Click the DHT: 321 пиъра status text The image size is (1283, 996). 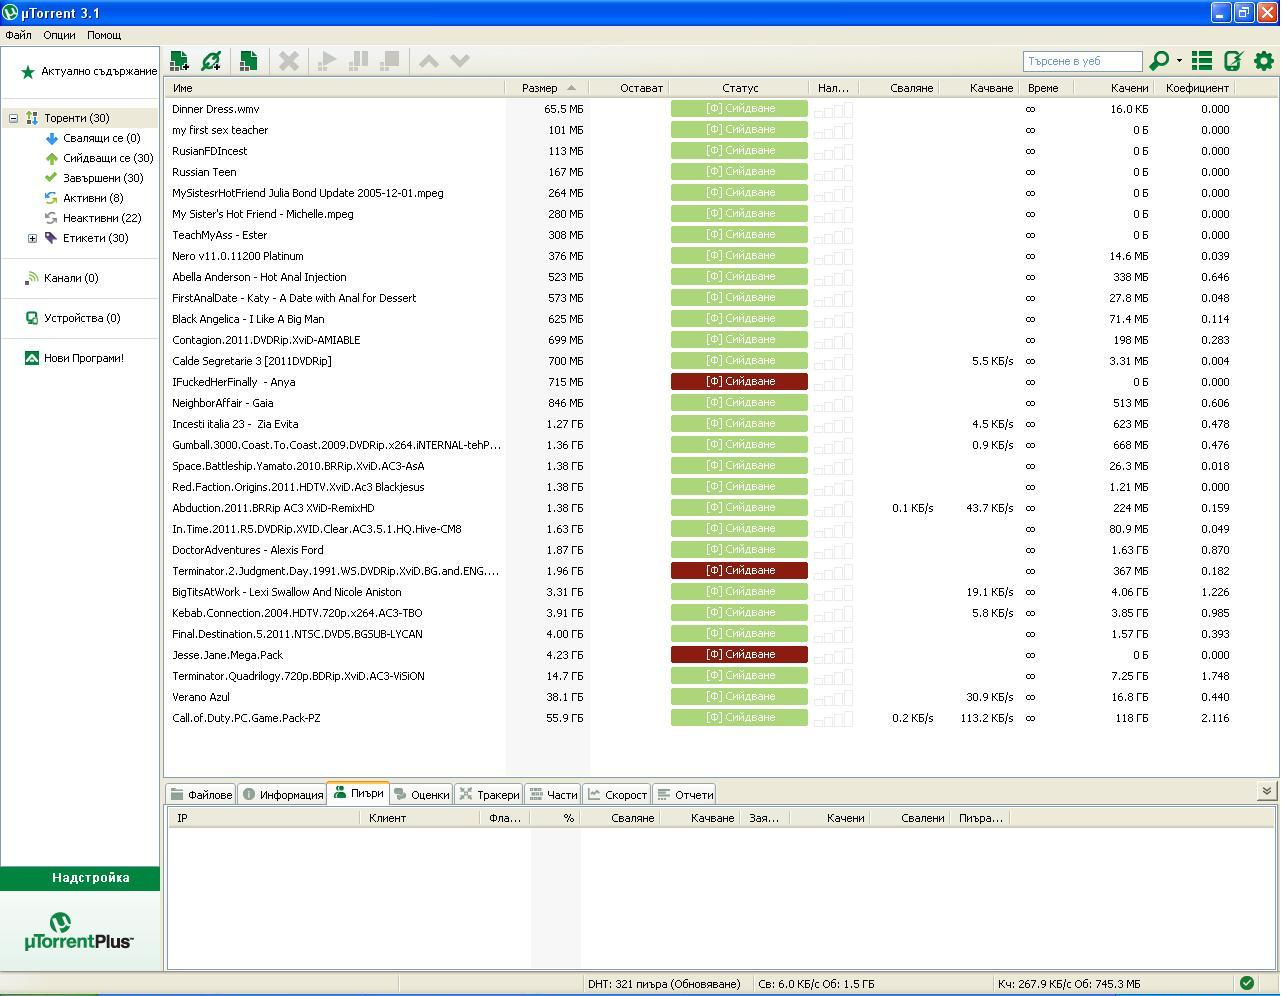(x=664, y=984)
